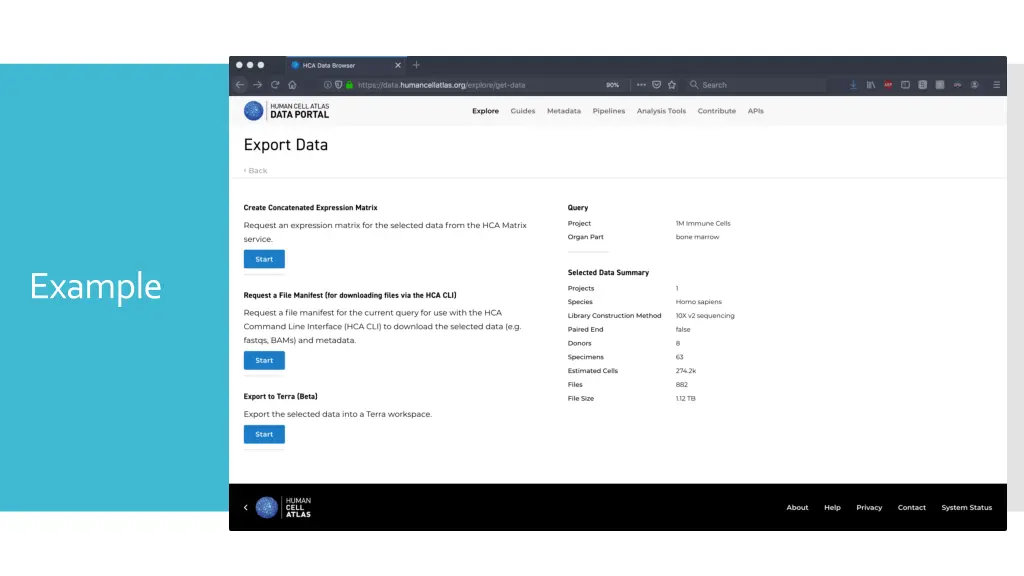Go to the browser home page icon
The image size is (1024, 576).
tap(292, 85)
